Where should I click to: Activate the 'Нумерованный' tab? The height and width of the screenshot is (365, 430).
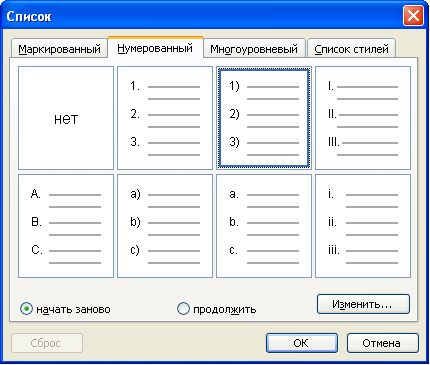[155, 48]
